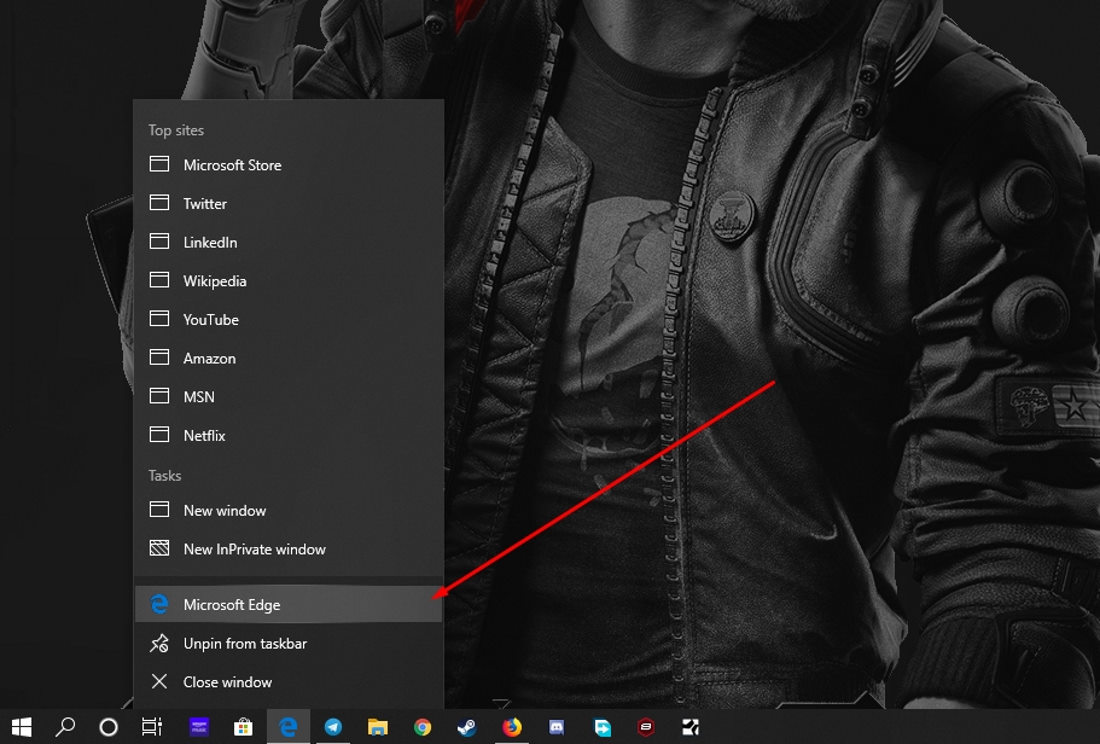The height and width of the screenshot is (744, 1100).
Task: Open taskbar Search magnifier
Action: point(65,726)
